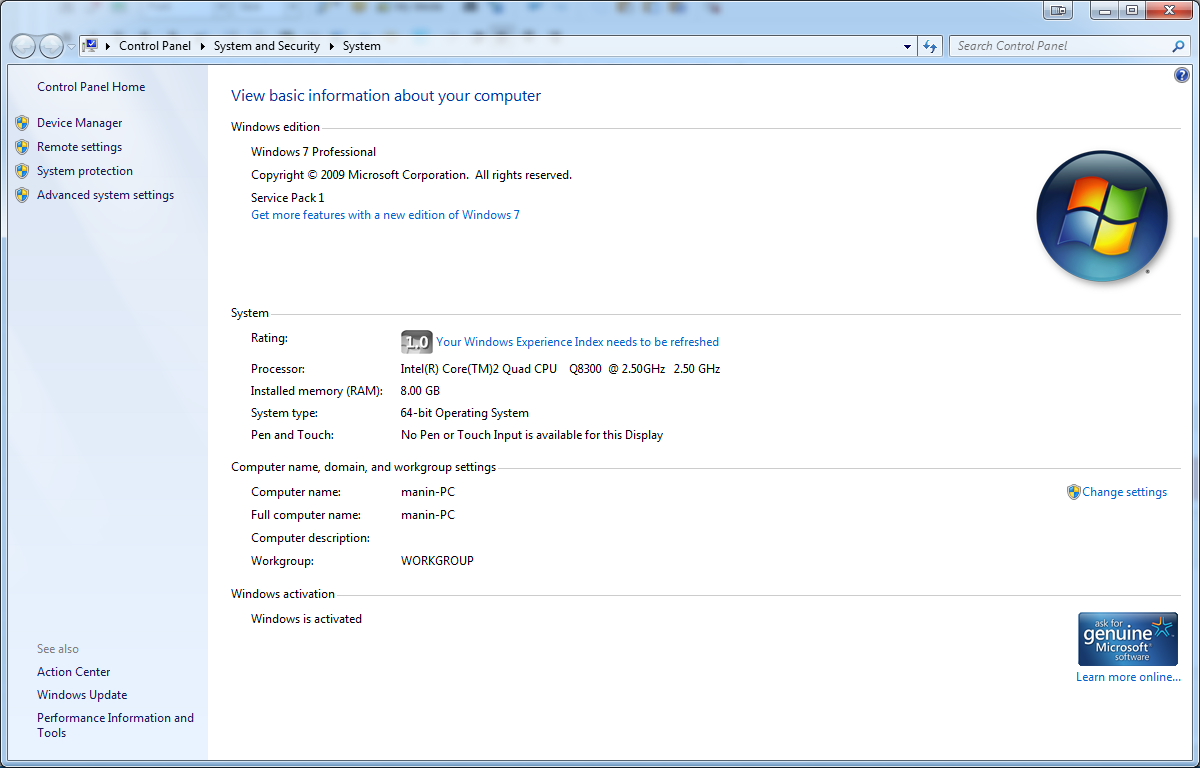Click the Microsoft copyright notice text
Image resolution: width=1200 pixels, height=768 pixels.
coord(411,175)
